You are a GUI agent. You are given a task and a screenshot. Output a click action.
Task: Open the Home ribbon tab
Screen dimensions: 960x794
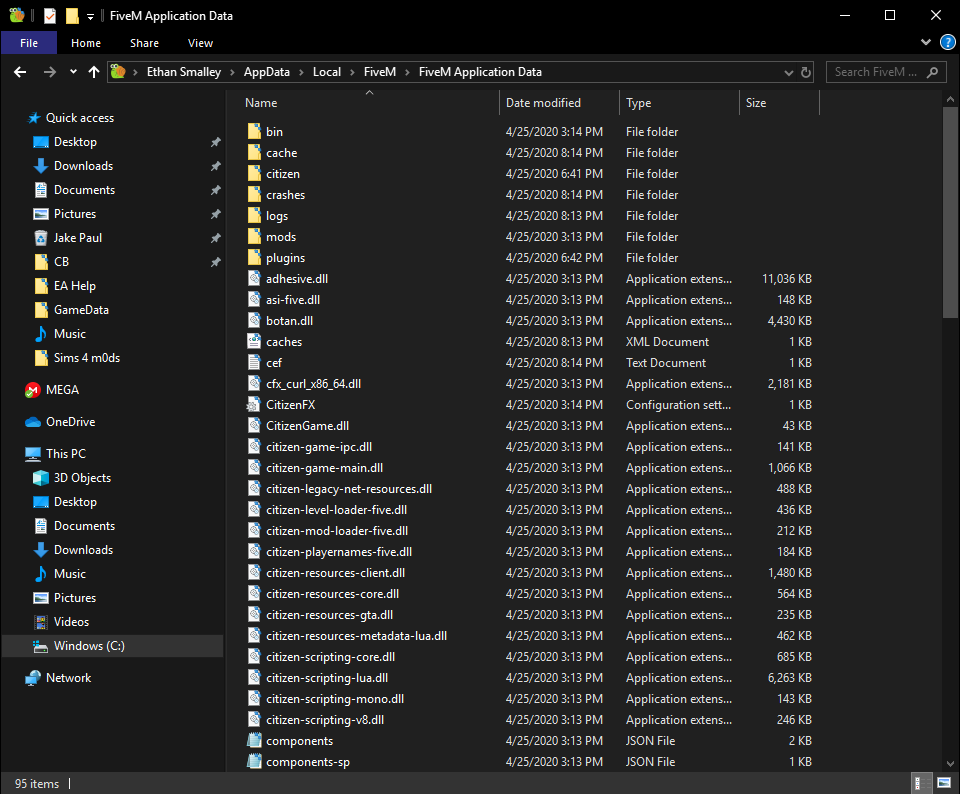[86, 43]
